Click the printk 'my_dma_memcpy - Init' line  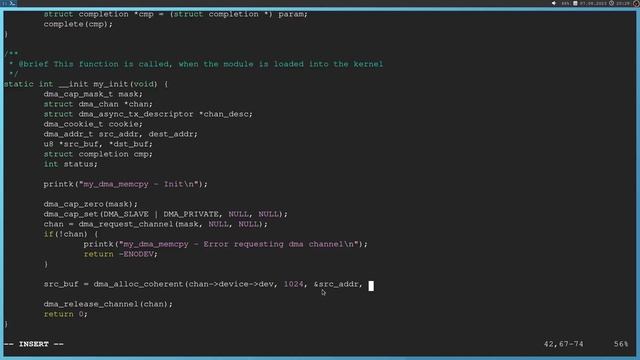(125, 184)
